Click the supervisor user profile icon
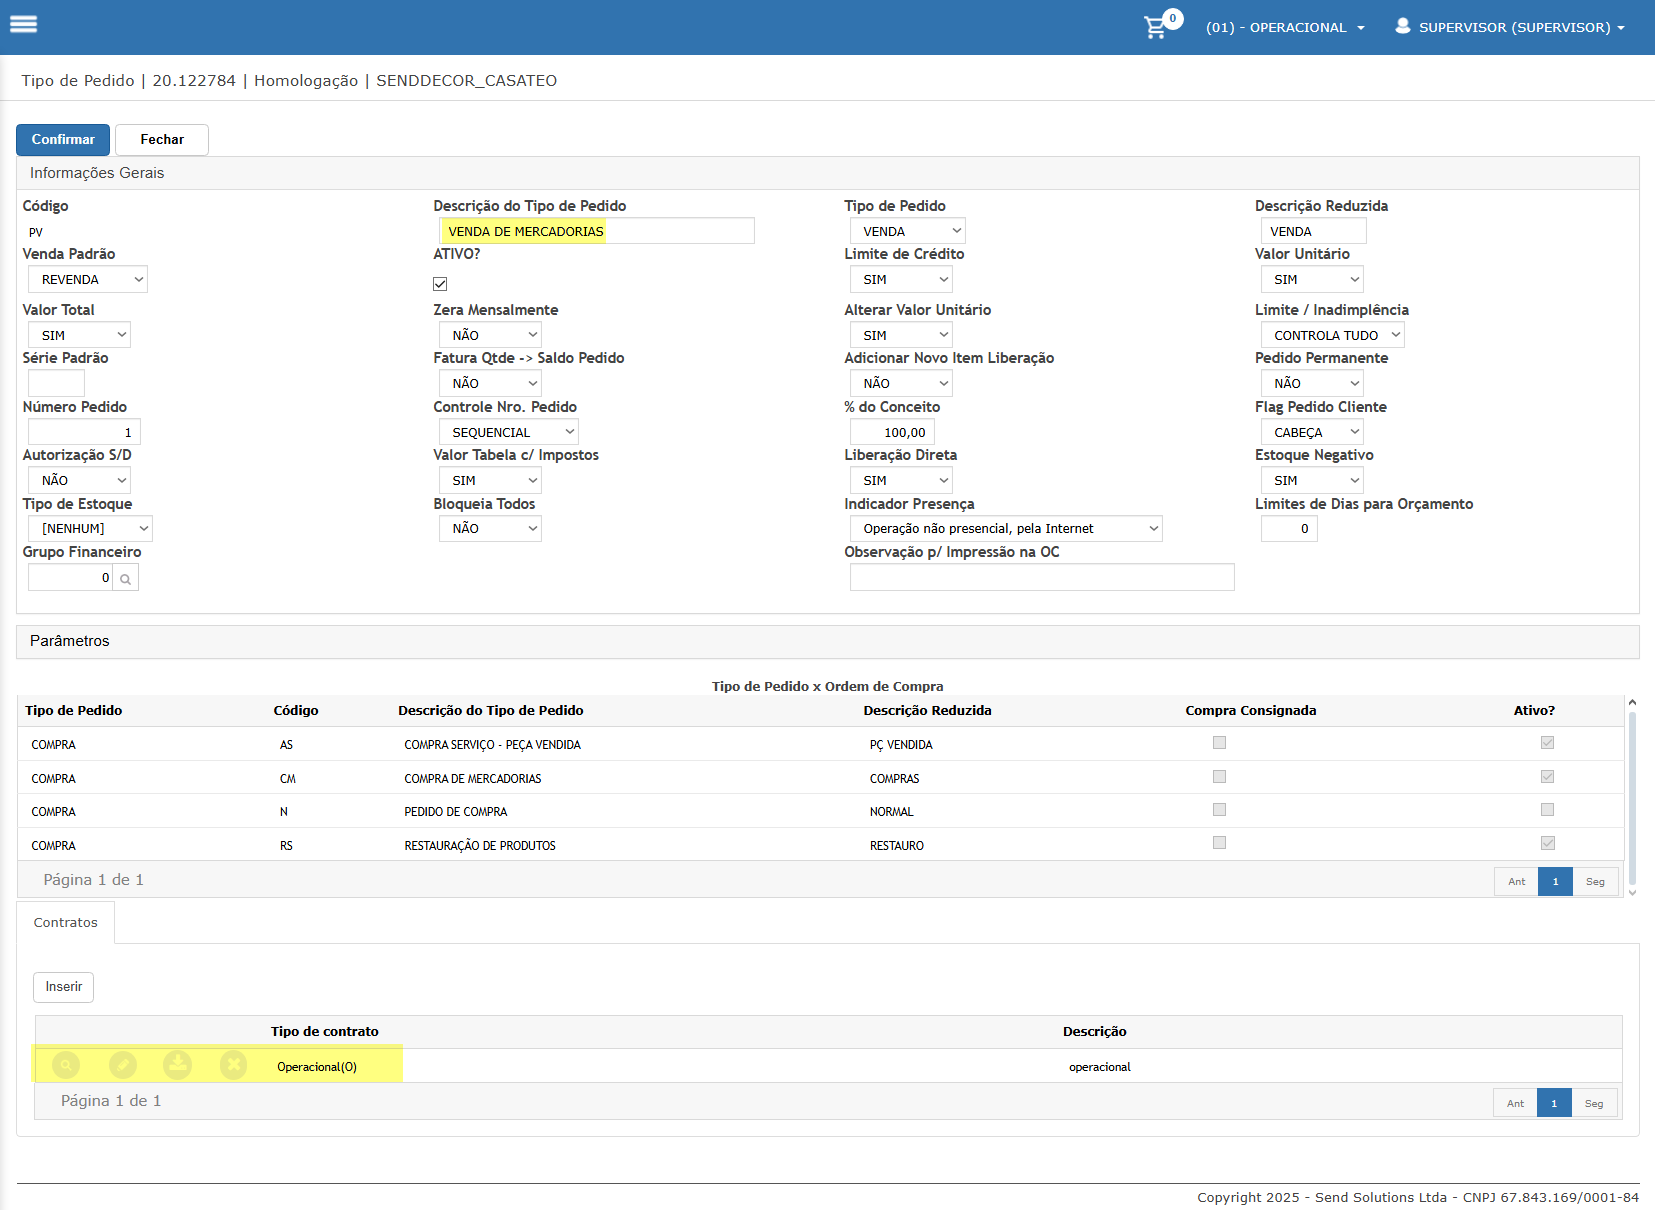 1403,26
